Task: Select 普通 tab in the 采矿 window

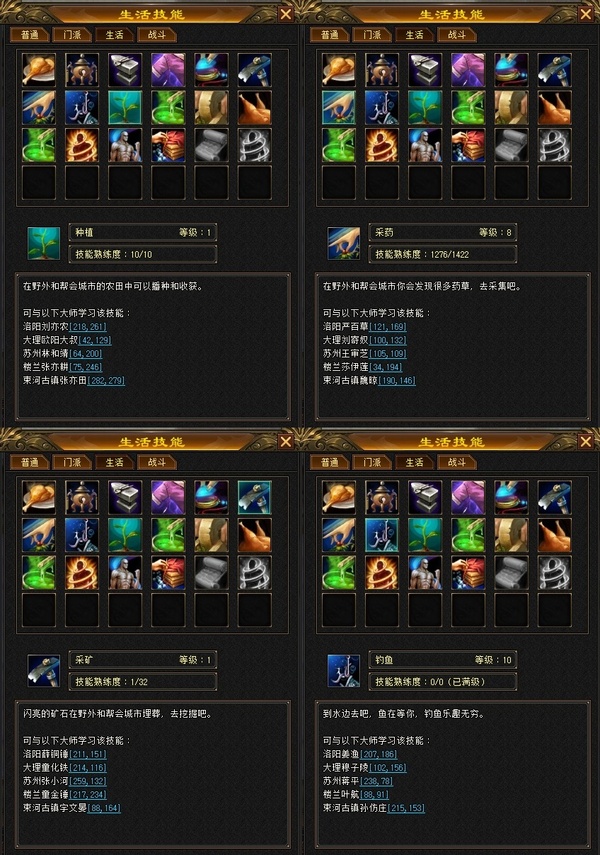Action: coord(29,462)
